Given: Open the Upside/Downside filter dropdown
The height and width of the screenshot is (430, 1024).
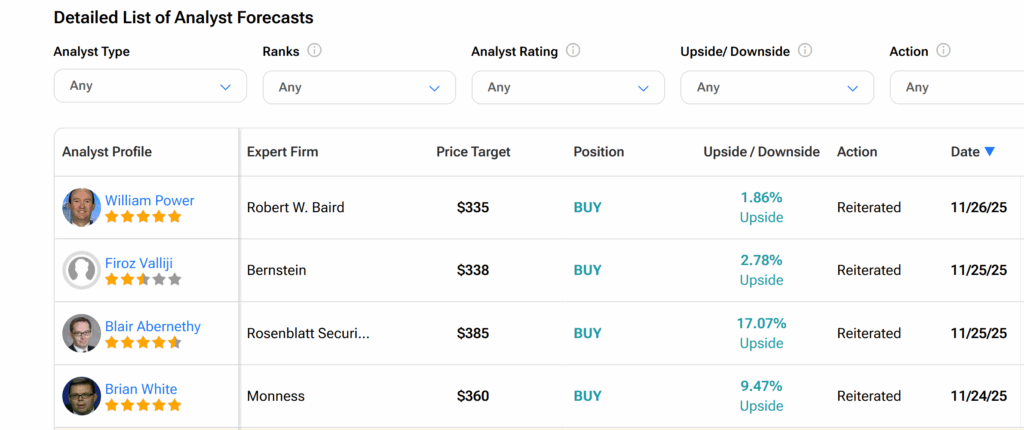Looking at the screenshot, I should (x=777, y=88).
